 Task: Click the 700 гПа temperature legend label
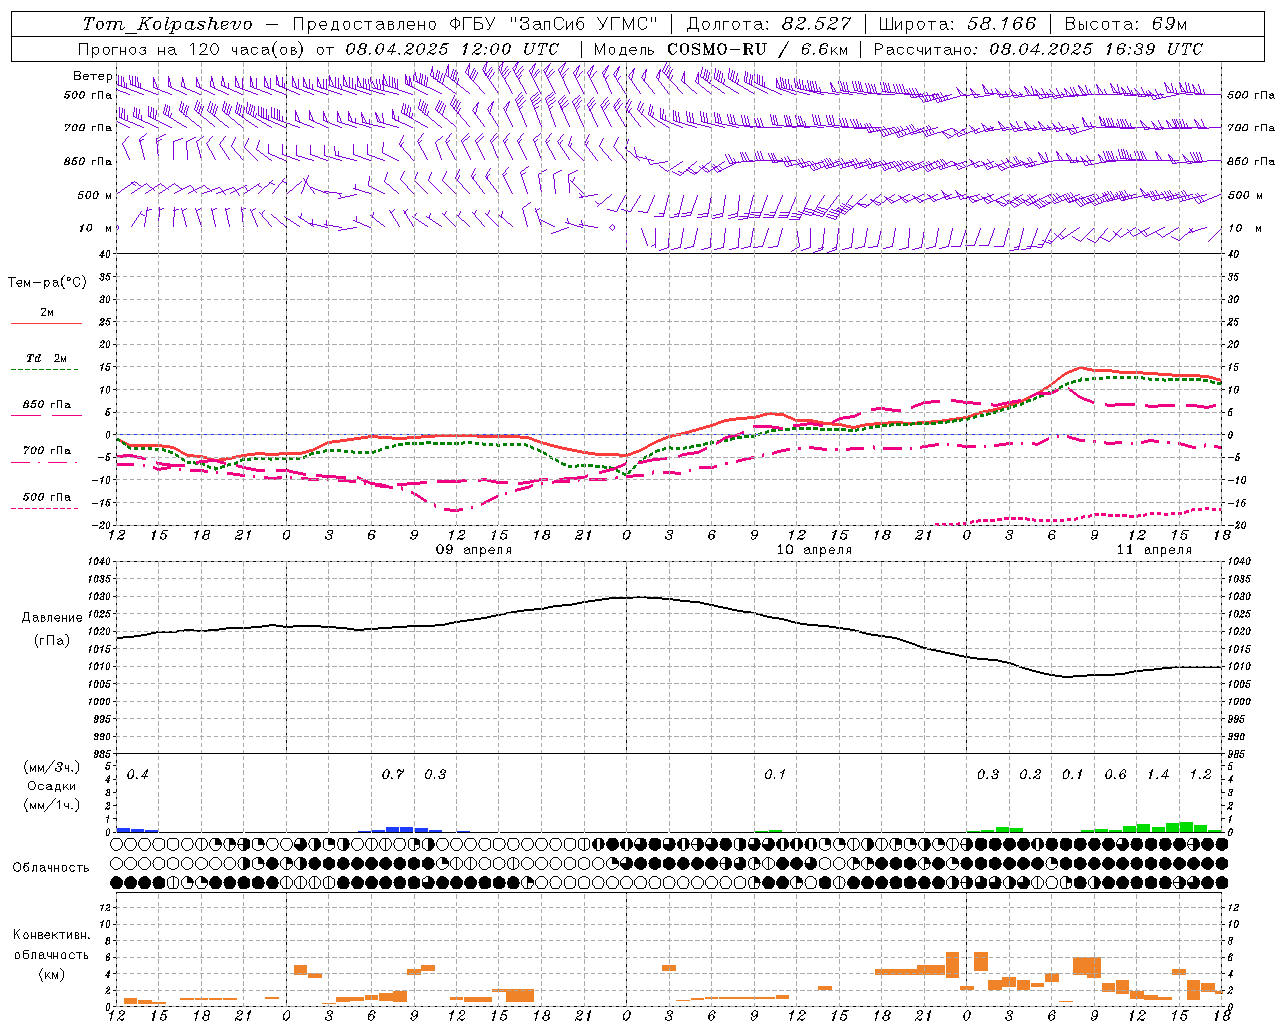click(47, 451)
